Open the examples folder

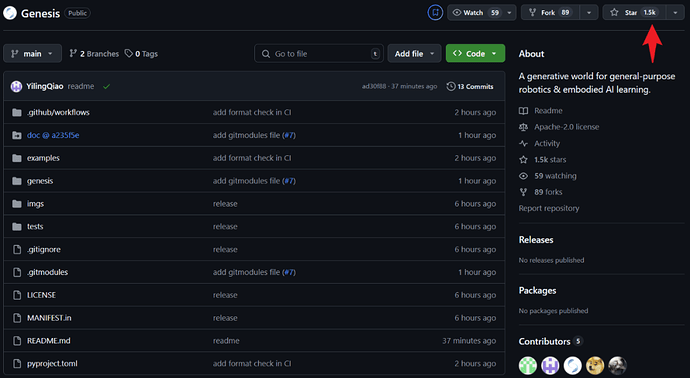click(43, 158)
